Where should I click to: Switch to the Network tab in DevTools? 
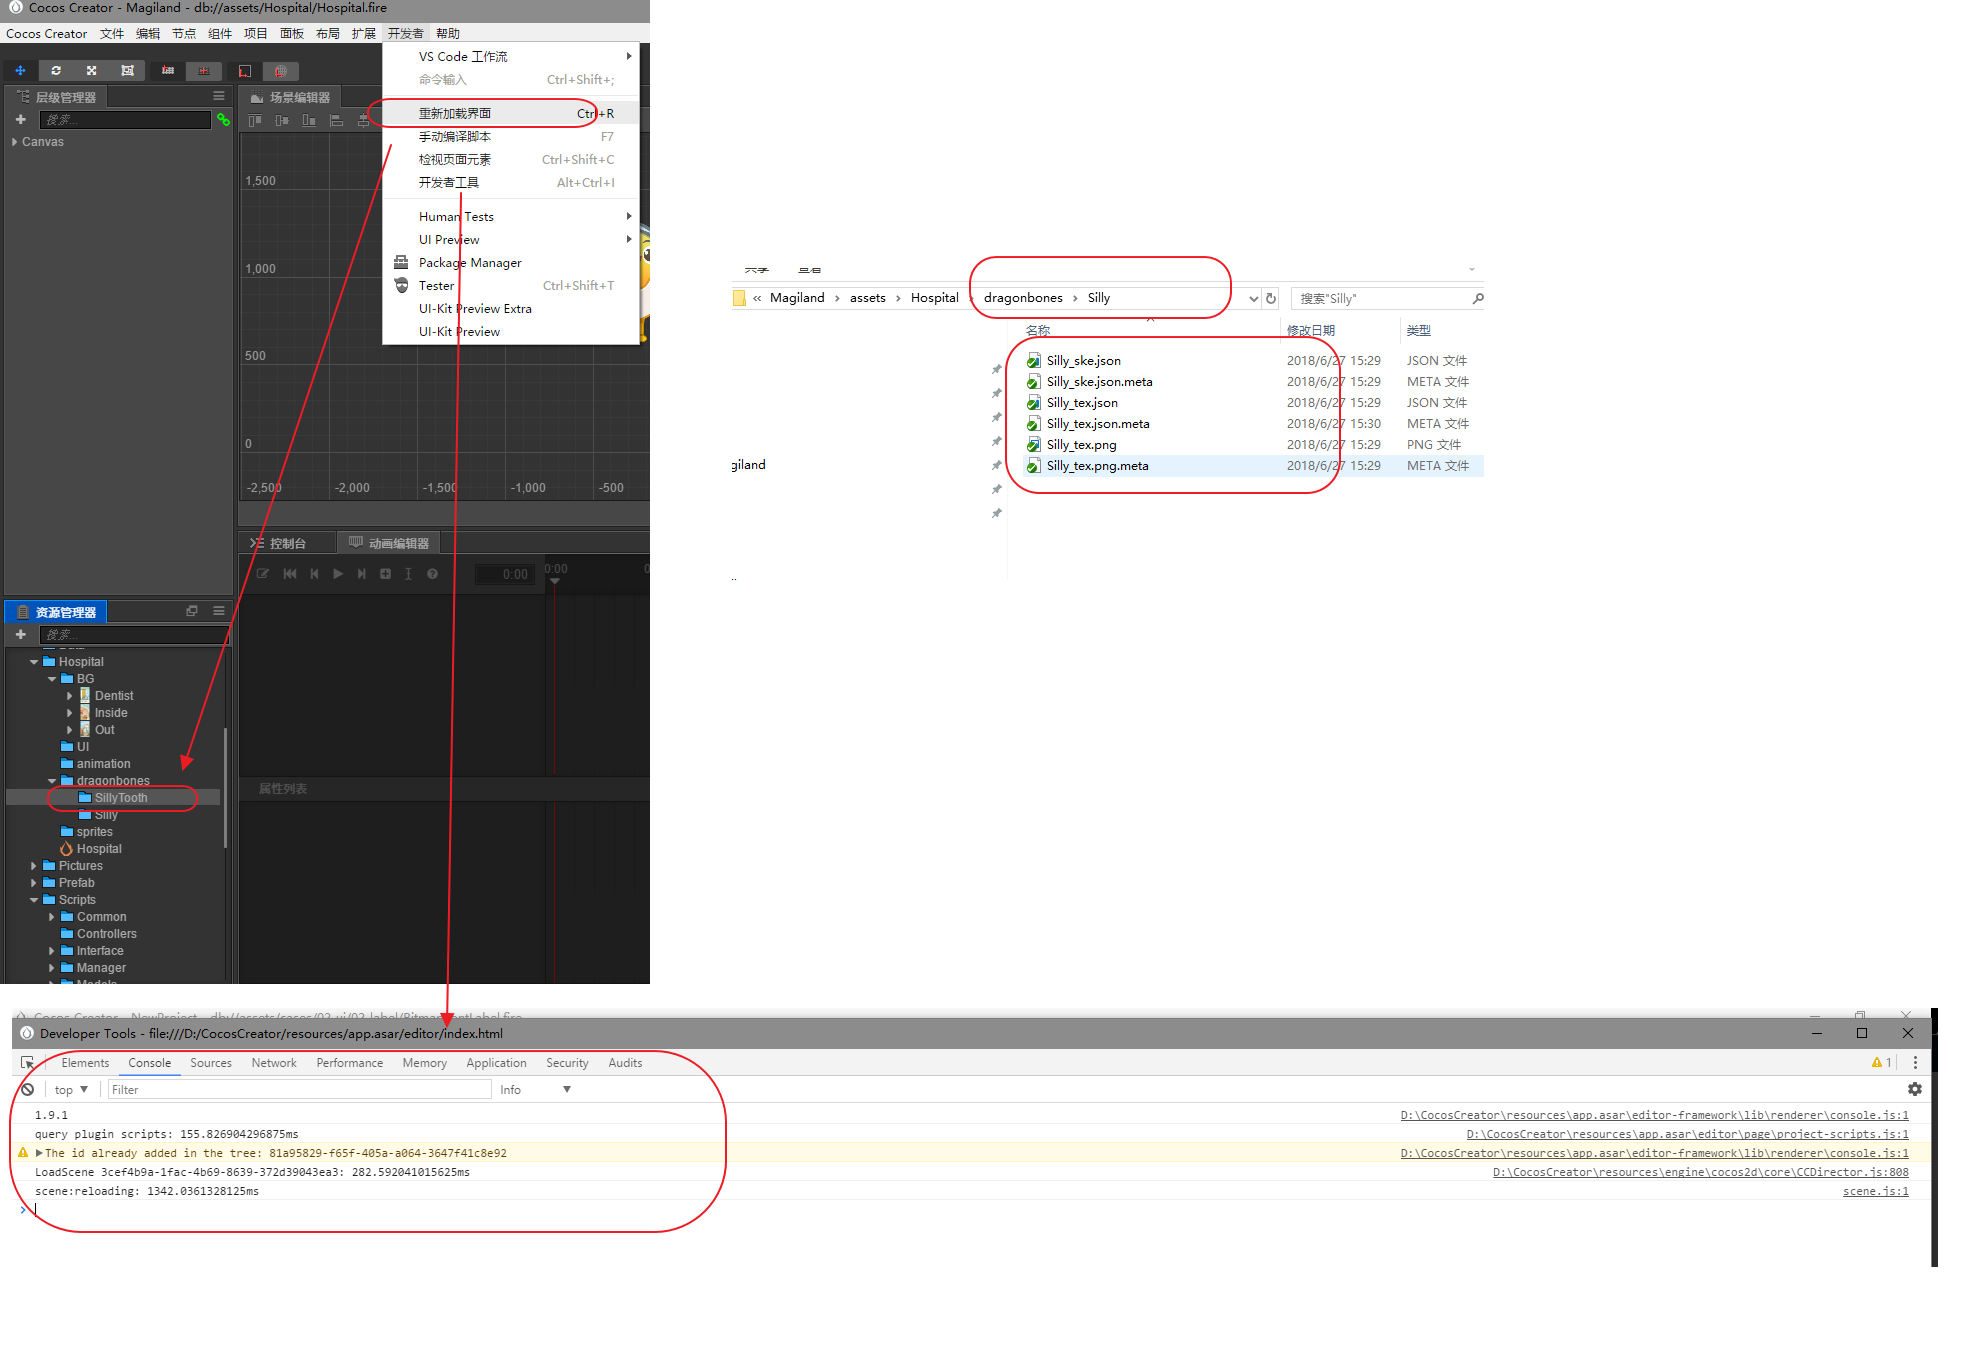[x=274, y=1063]
